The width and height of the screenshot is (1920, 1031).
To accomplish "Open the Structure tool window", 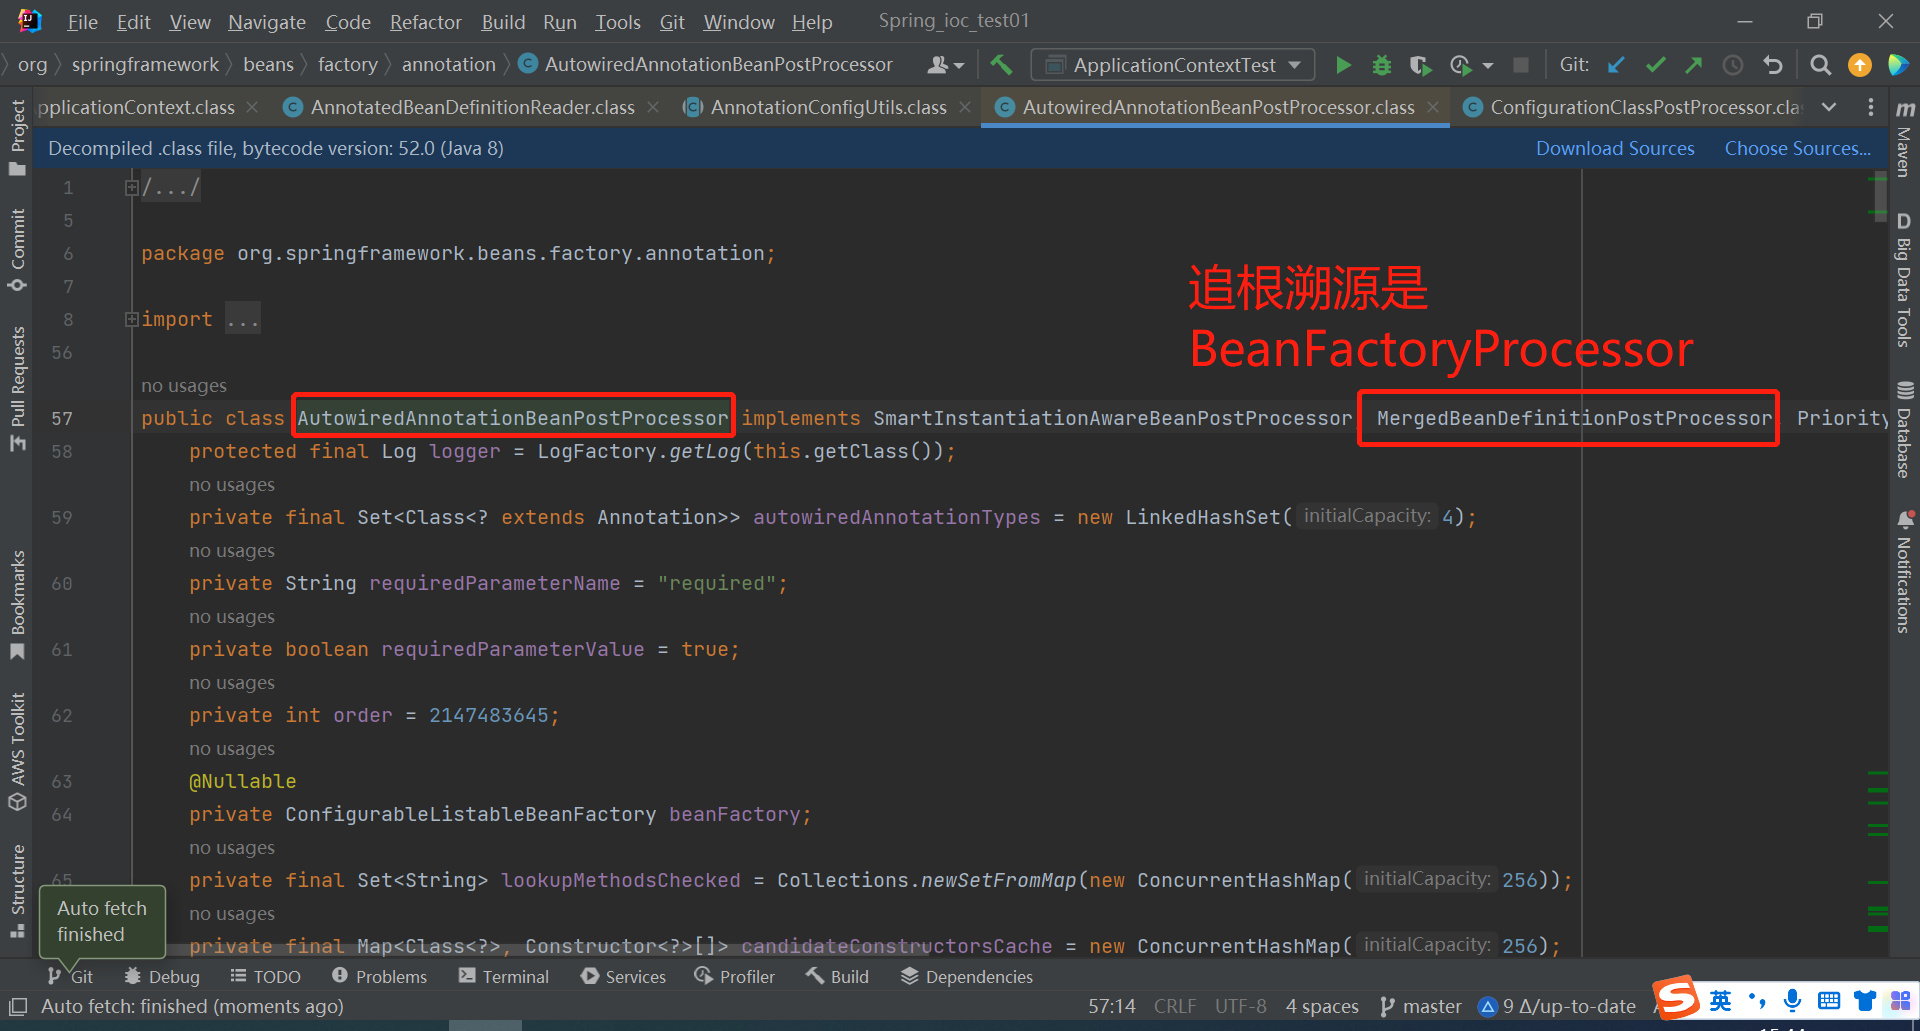I will [17, 890].
